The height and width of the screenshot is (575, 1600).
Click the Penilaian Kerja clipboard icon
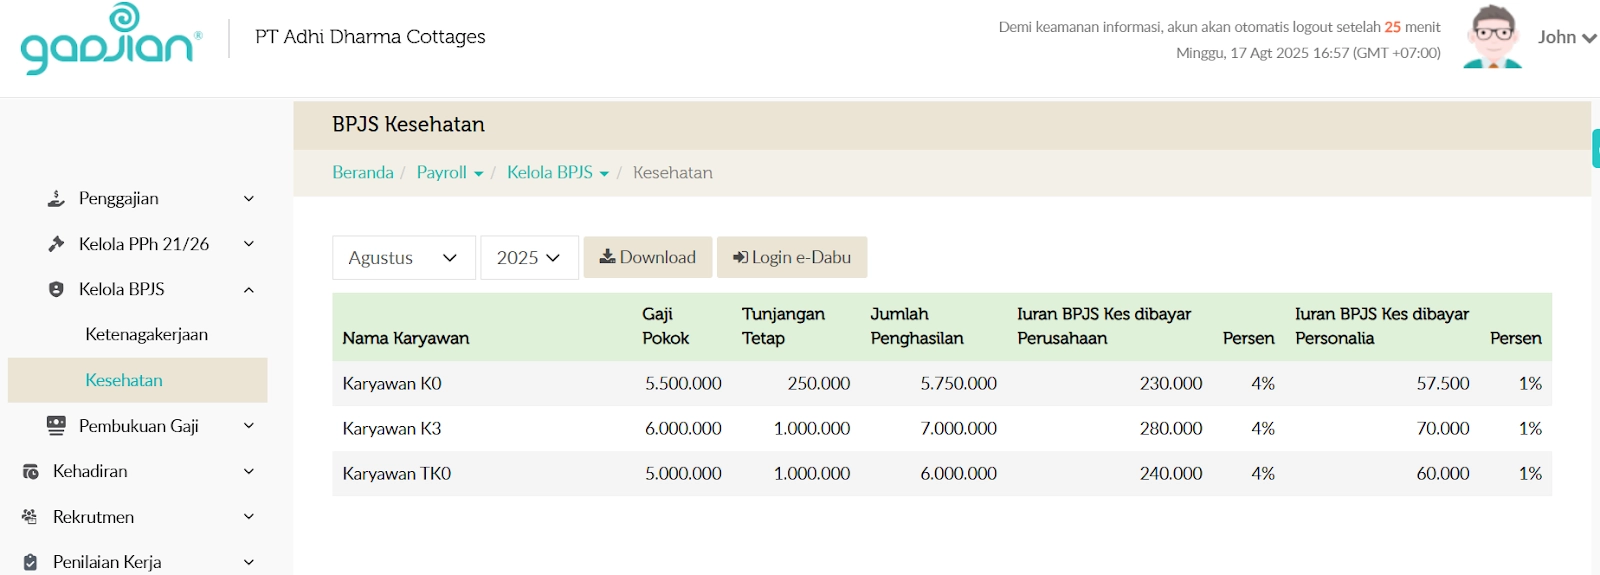(30, 562)
